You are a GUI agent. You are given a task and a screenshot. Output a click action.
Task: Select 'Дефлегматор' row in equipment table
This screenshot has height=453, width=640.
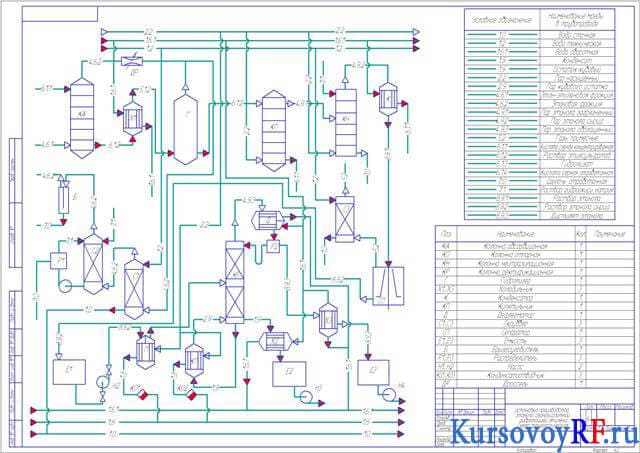535,315
